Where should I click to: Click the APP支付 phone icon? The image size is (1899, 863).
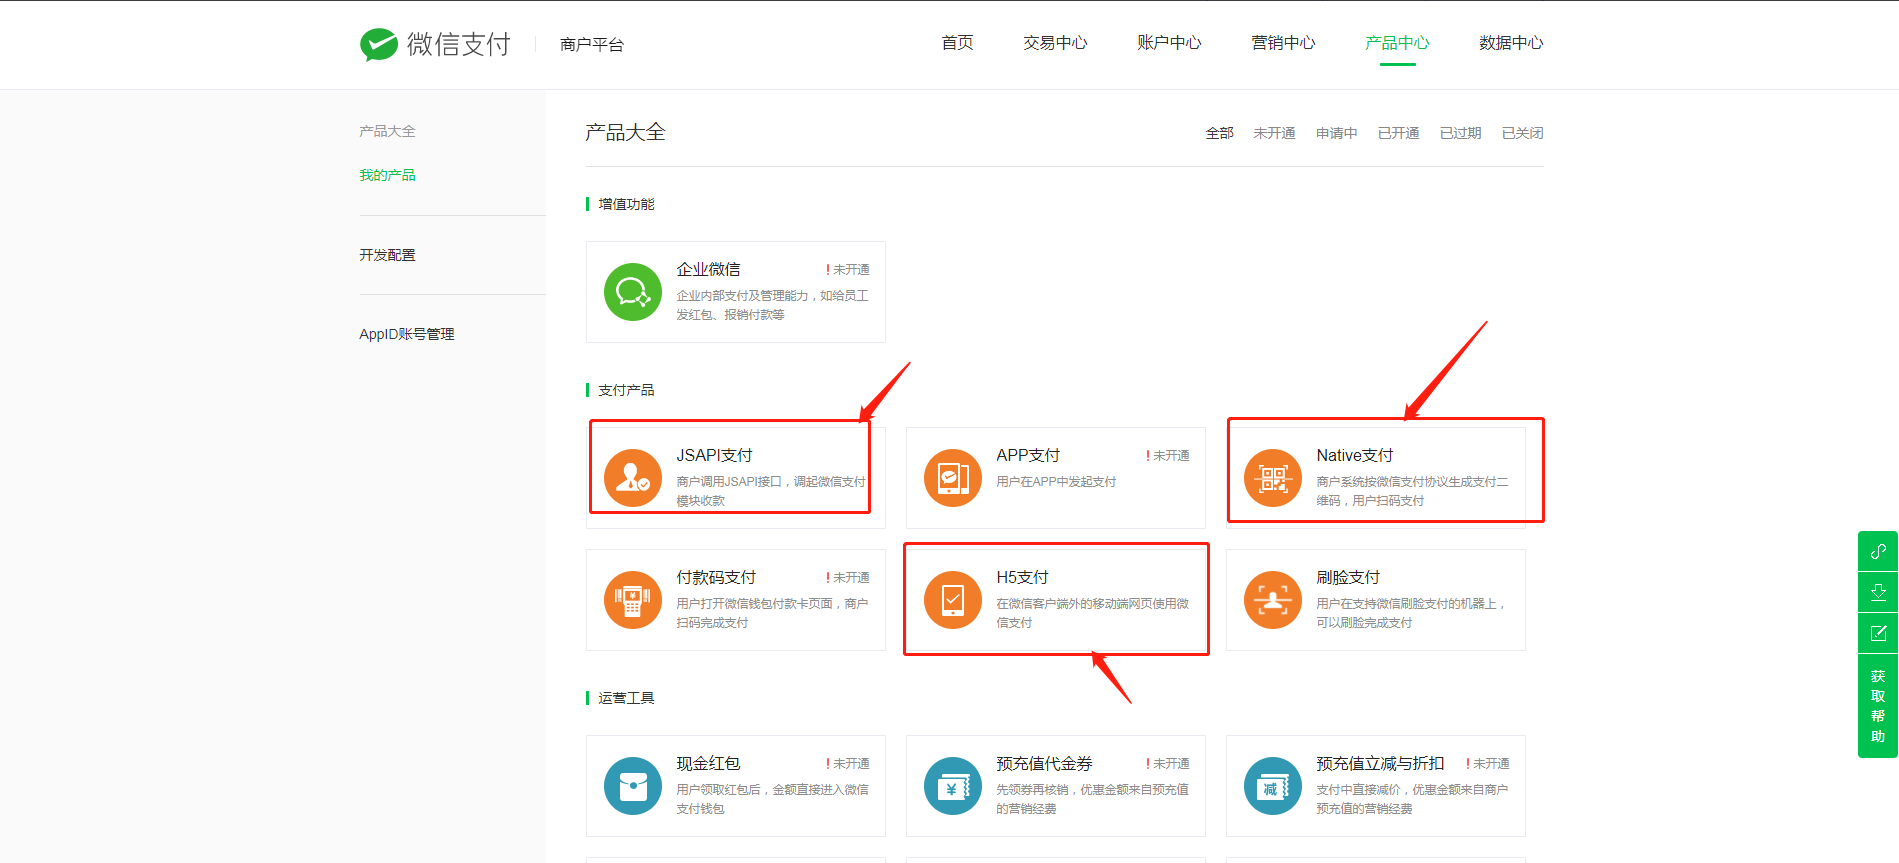pyautogui.click(x=953, y=478)
